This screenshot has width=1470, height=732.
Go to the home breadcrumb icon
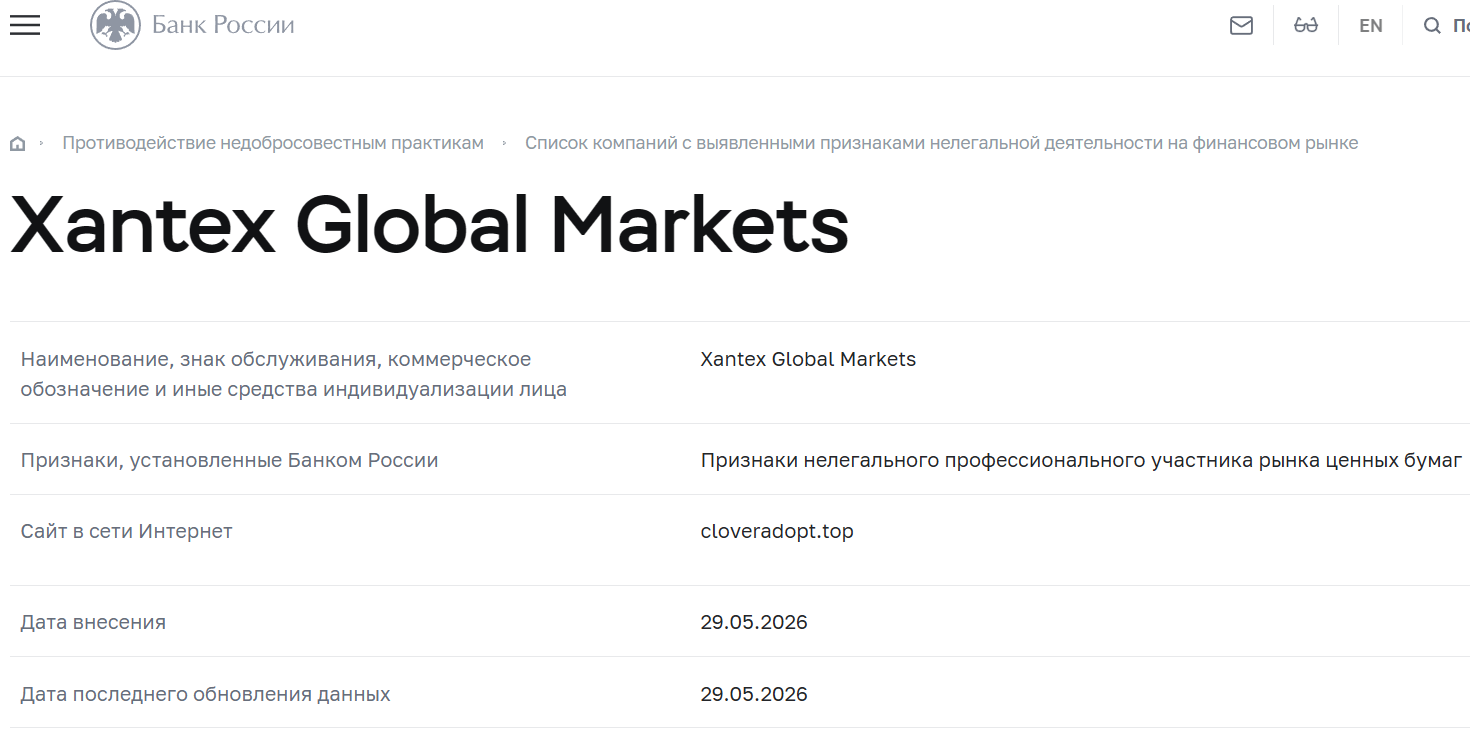coord(17,144)
